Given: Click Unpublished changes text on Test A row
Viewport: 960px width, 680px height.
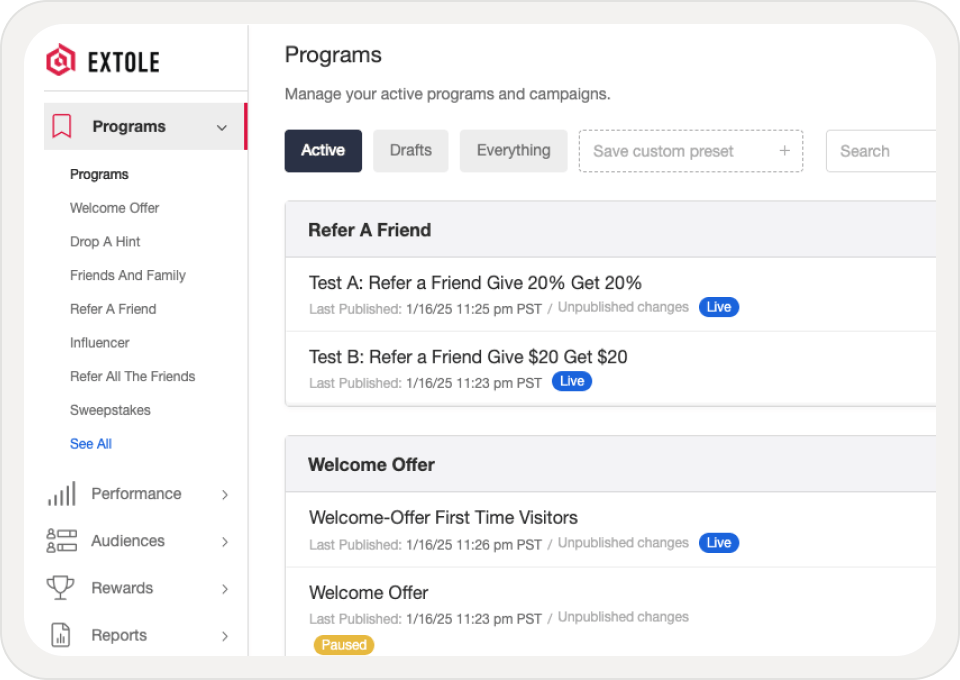Looking at the screenshot, I should click(623, 307).
